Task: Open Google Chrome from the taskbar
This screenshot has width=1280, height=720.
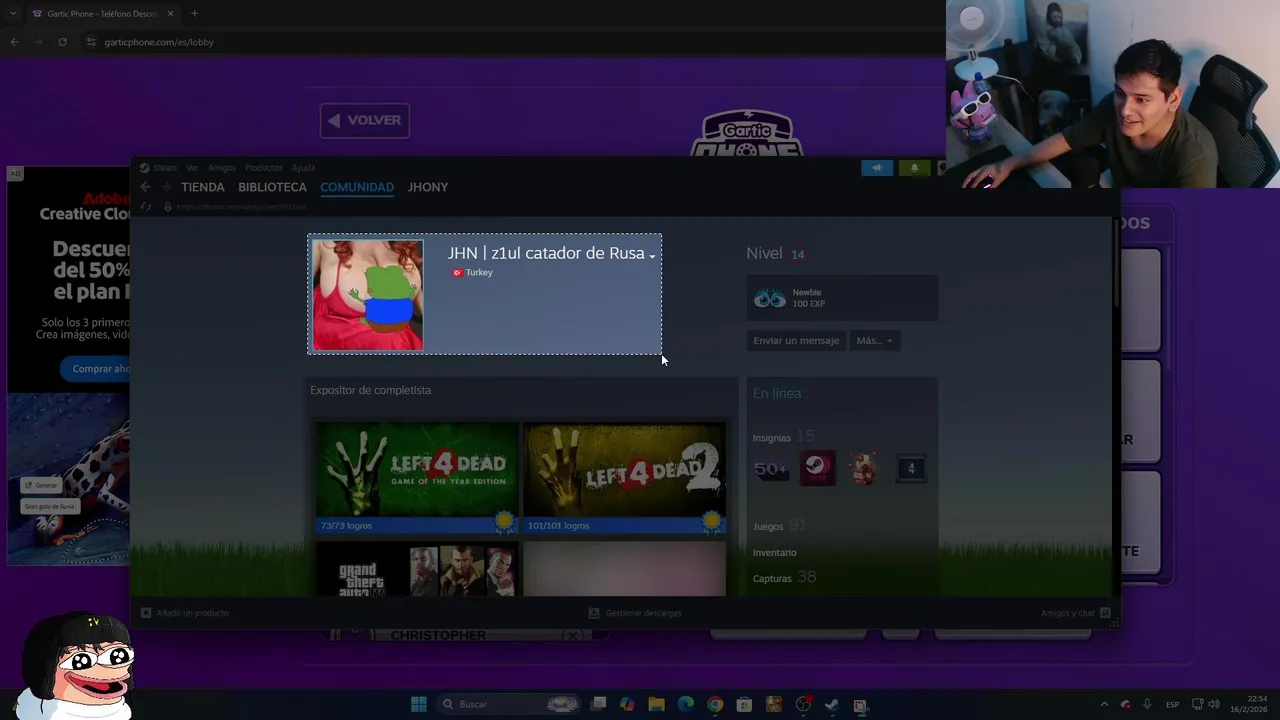Action: click(715, 705)
